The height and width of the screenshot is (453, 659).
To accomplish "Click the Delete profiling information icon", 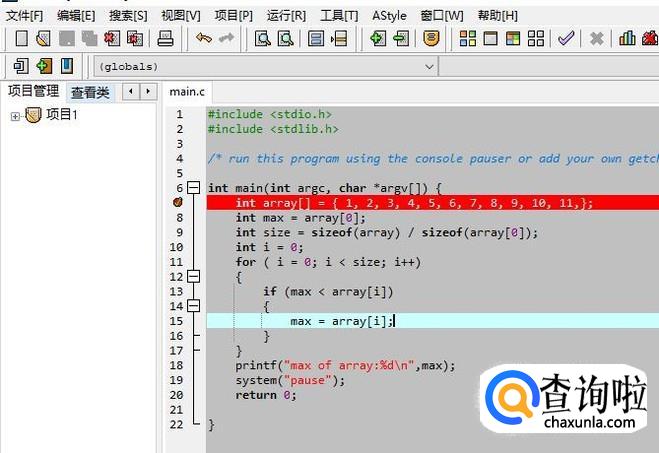I will [x=650, y=39].
